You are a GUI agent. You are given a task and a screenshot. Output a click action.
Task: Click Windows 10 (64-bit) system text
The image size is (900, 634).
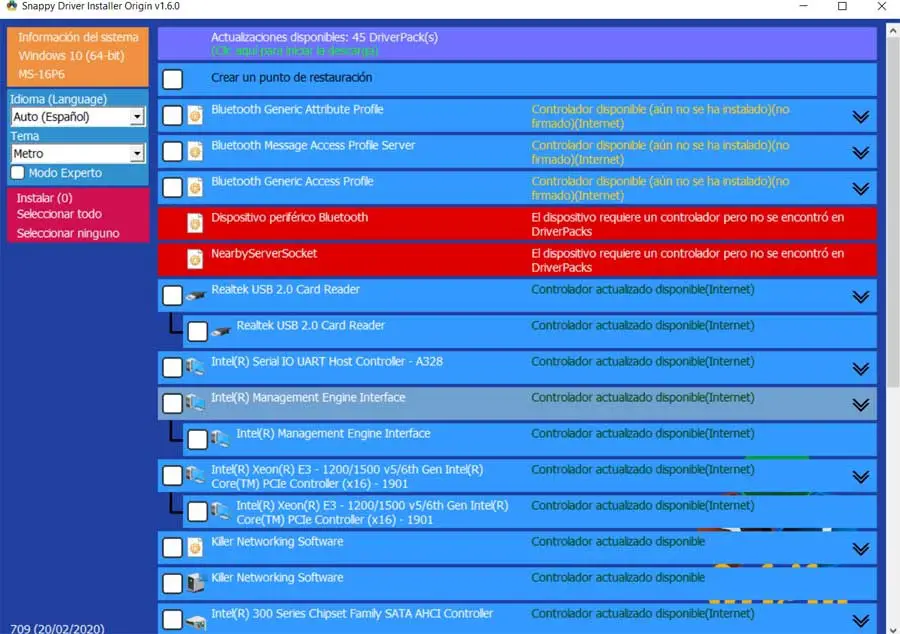71,56
